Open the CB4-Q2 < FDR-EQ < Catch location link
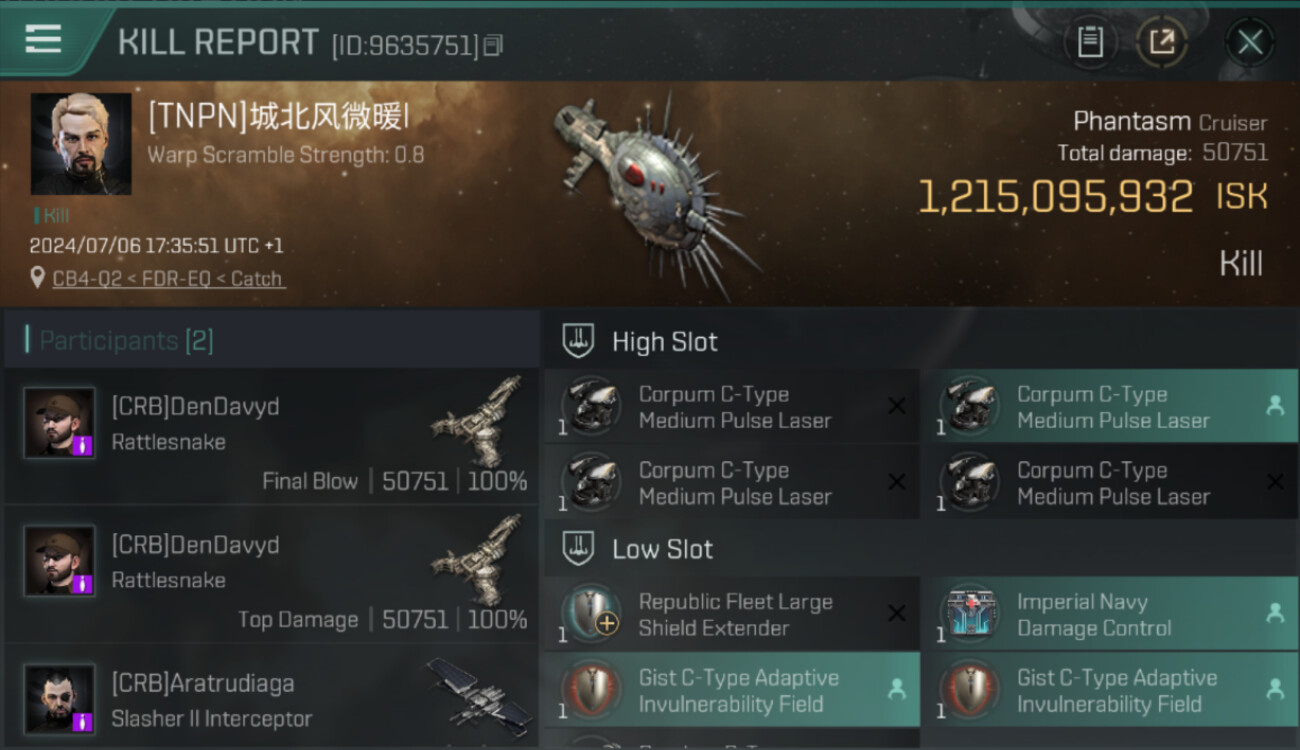1300x750 pixels. 168,279
